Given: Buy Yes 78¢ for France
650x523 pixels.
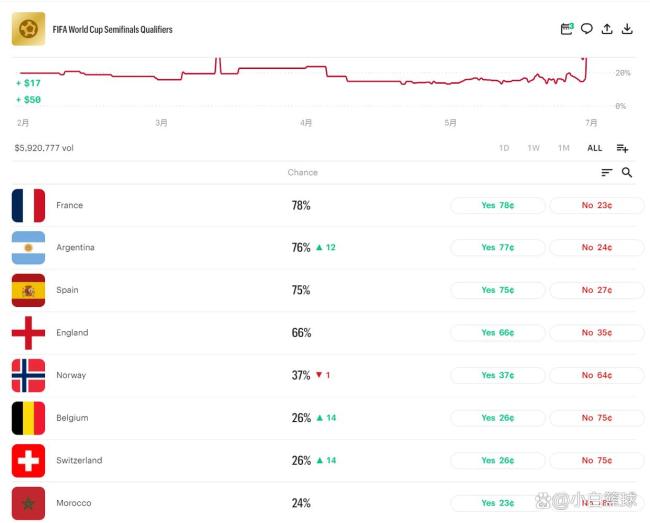Looking at the screenshot, I should point(498,205).
